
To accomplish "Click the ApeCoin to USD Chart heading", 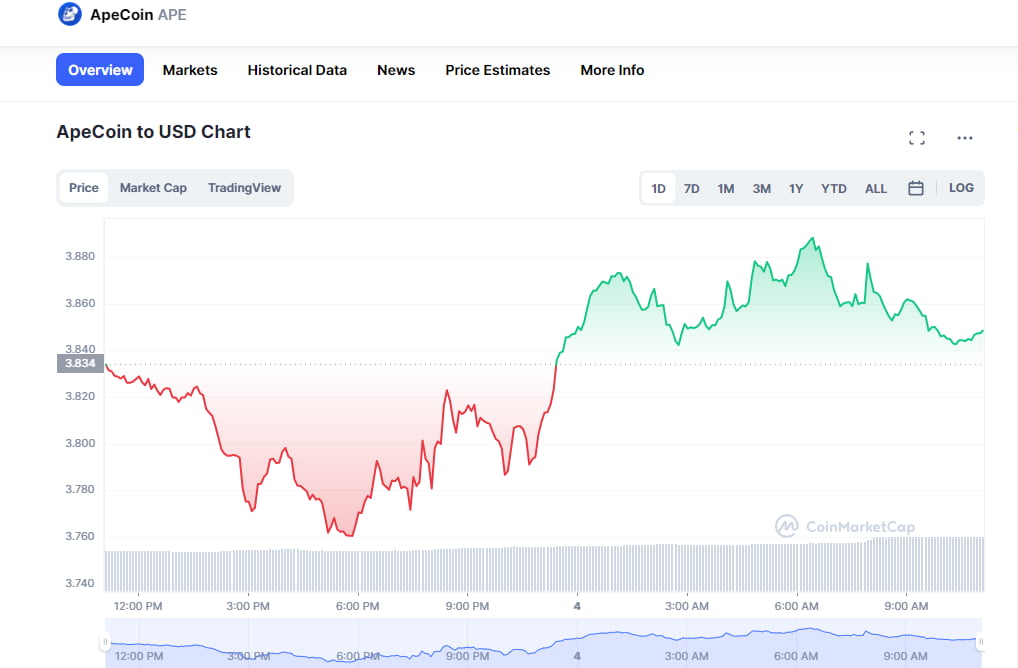I will 153,132.
